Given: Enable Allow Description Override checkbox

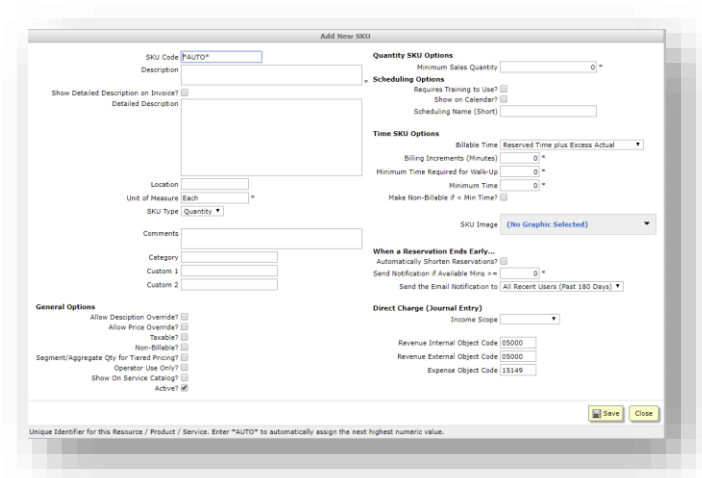Looking at the screenshot, I should (x=184, y=317).
